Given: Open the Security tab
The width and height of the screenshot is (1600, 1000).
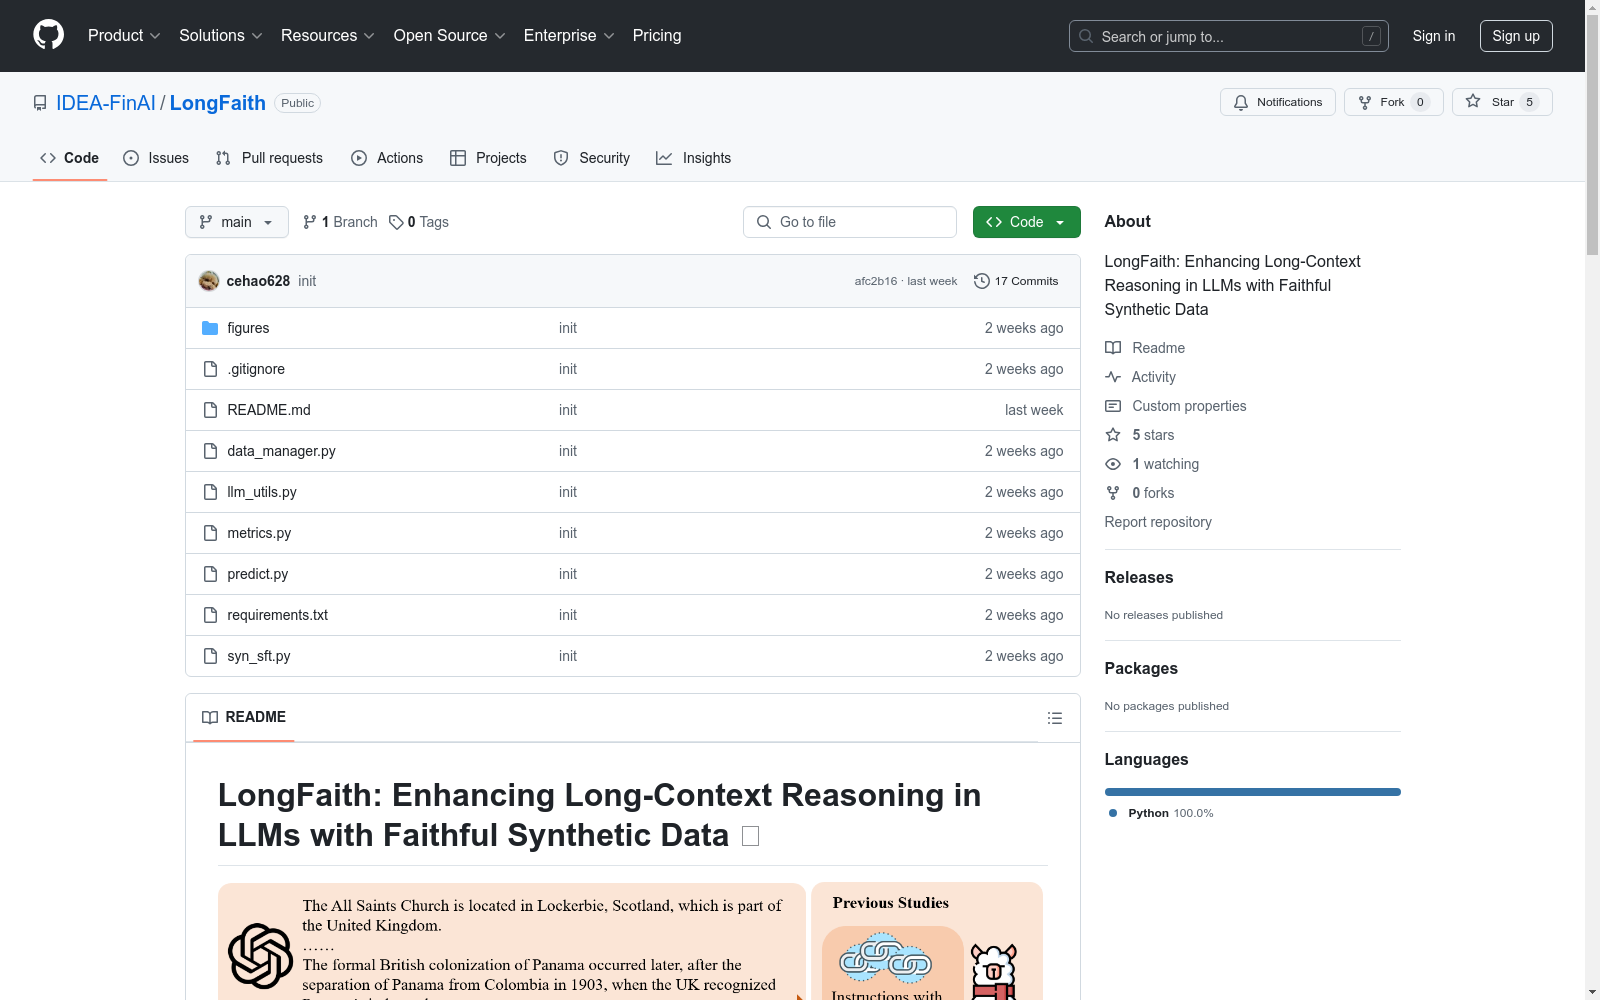Looking at the screenshot, I should point(592,158).
